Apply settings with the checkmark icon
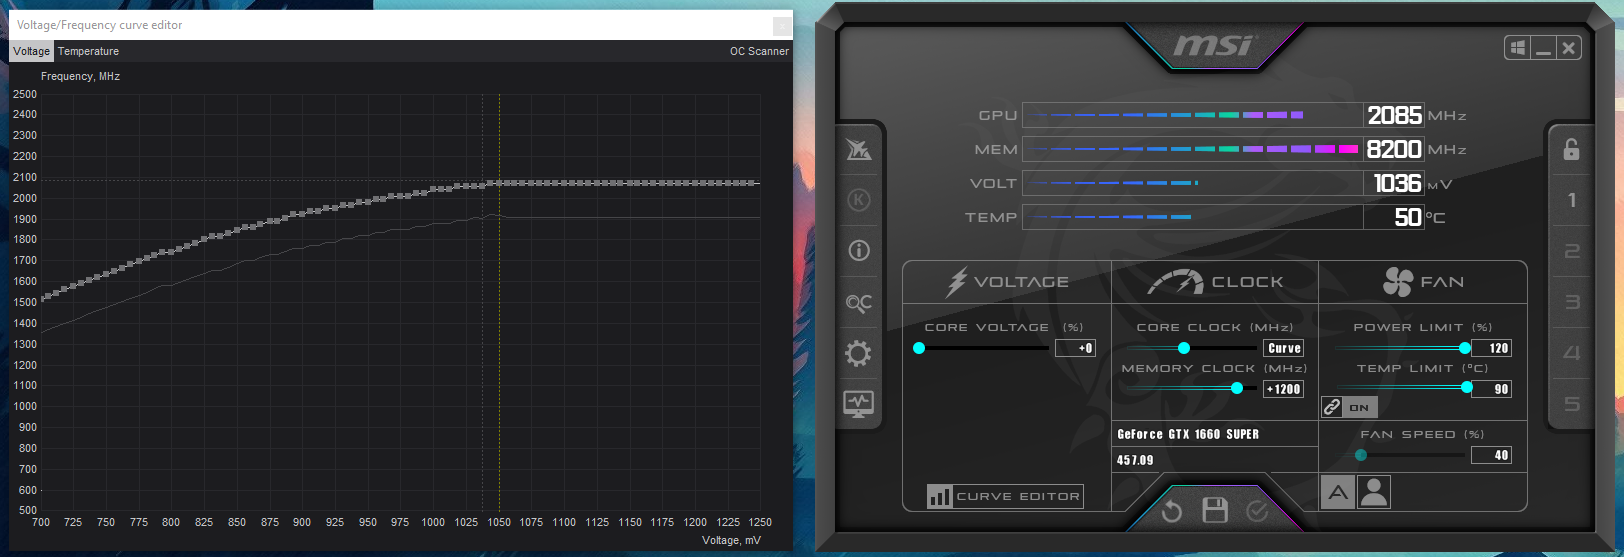The width and height of the screenshot is (1624, 557). pyautogui.click(x=1257, y=511)
